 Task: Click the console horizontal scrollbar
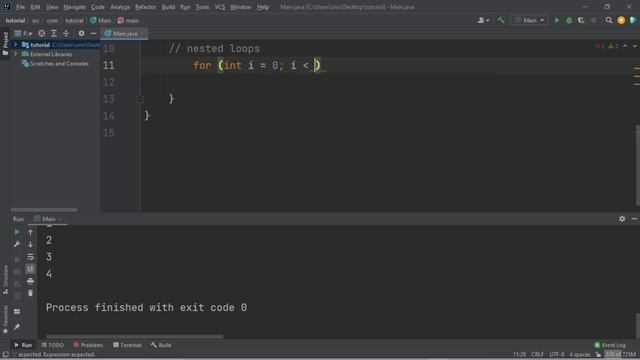click(135, 337)
